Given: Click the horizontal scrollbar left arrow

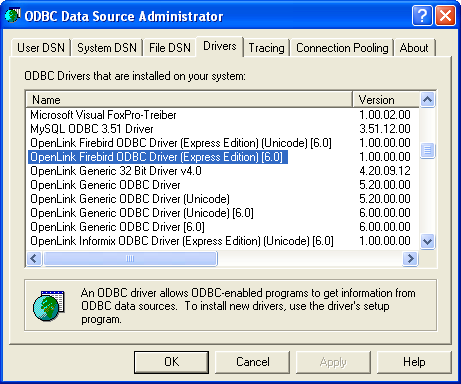Looking at the screenshot, I should (34, 258).
